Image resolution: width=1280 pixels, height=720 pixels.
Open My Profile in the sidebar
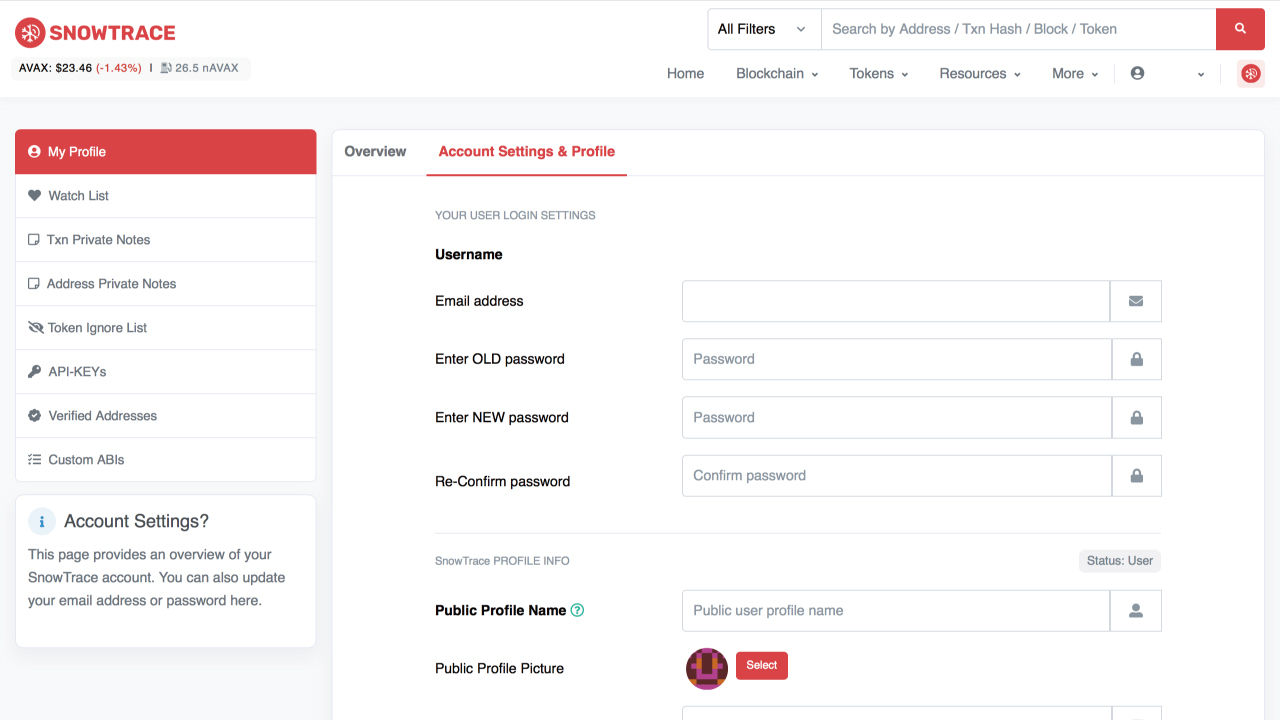point(166,152)
